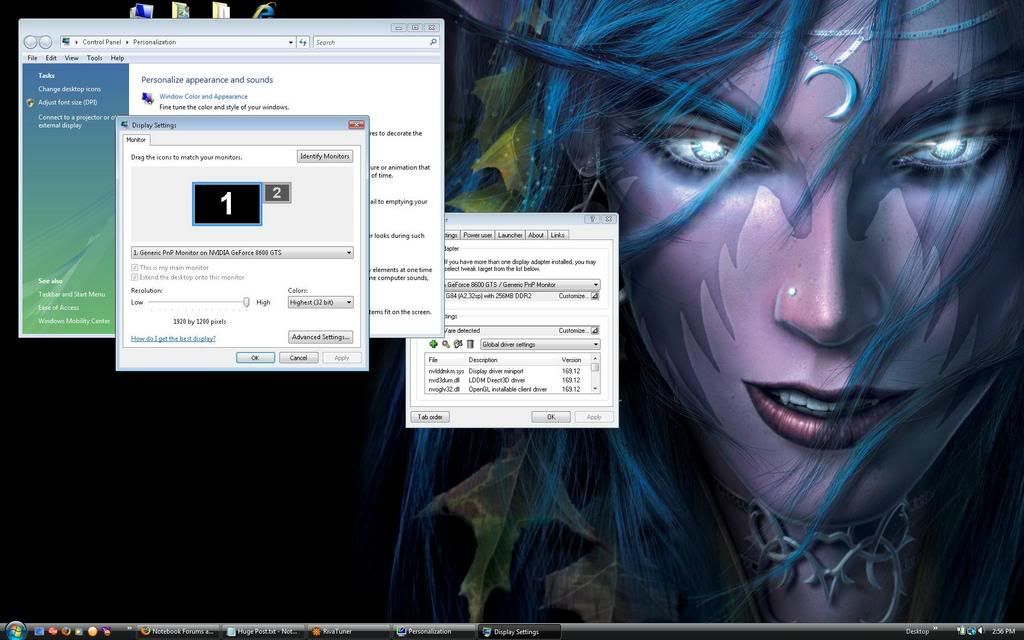Click the second desktop folder icon with picture

pos(180,9)
